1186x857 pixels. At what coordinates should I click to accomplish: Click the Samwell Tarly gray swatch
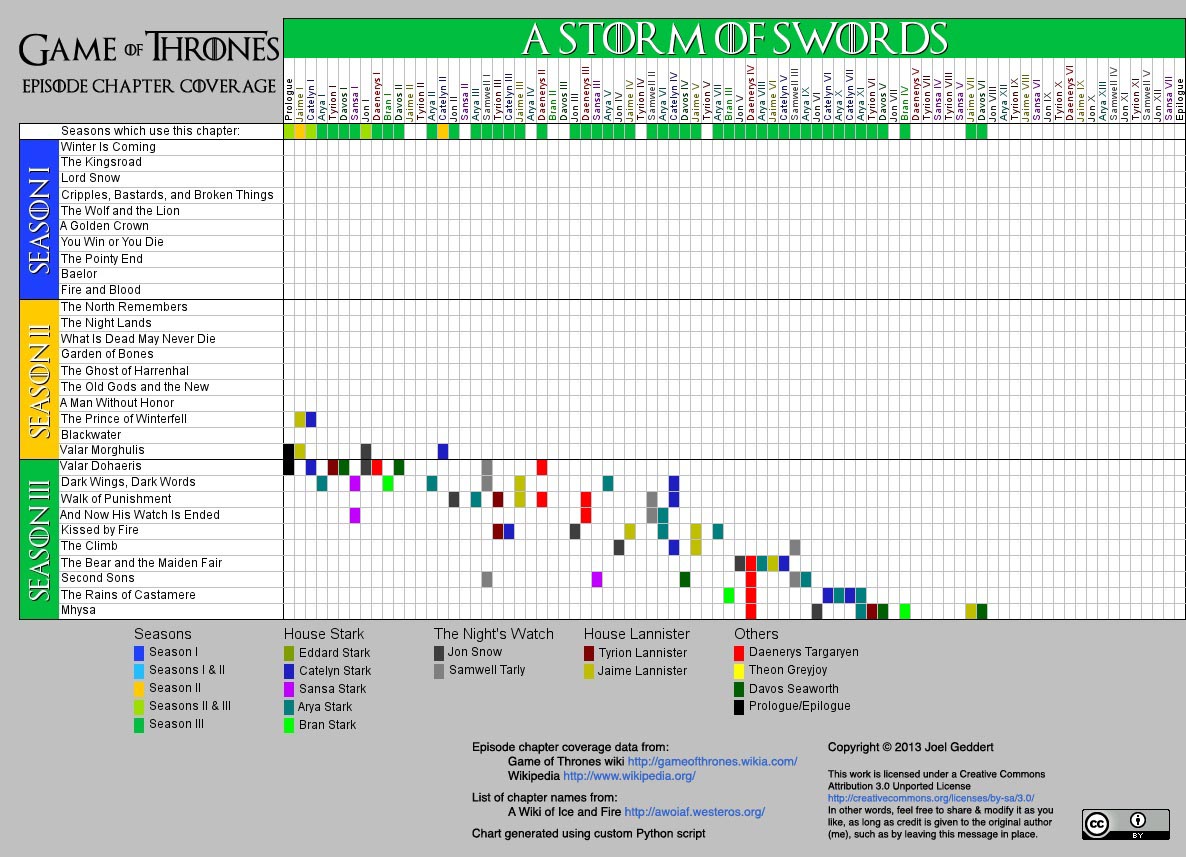click(439, 671)
